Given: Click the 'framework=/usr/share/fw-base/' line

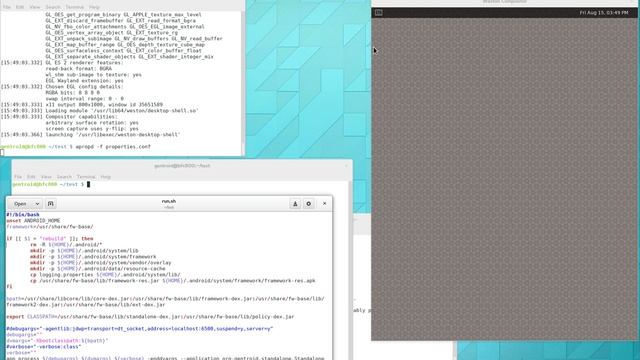Looking at the screenshot, I should coord(50,227).
